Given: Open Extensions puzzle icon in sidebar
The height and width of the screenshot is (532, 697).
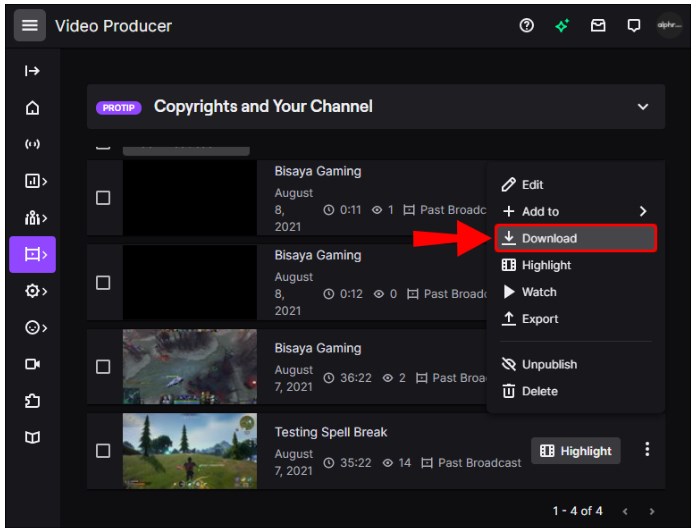Looking at the screenshot, I should tap(32, 401).
